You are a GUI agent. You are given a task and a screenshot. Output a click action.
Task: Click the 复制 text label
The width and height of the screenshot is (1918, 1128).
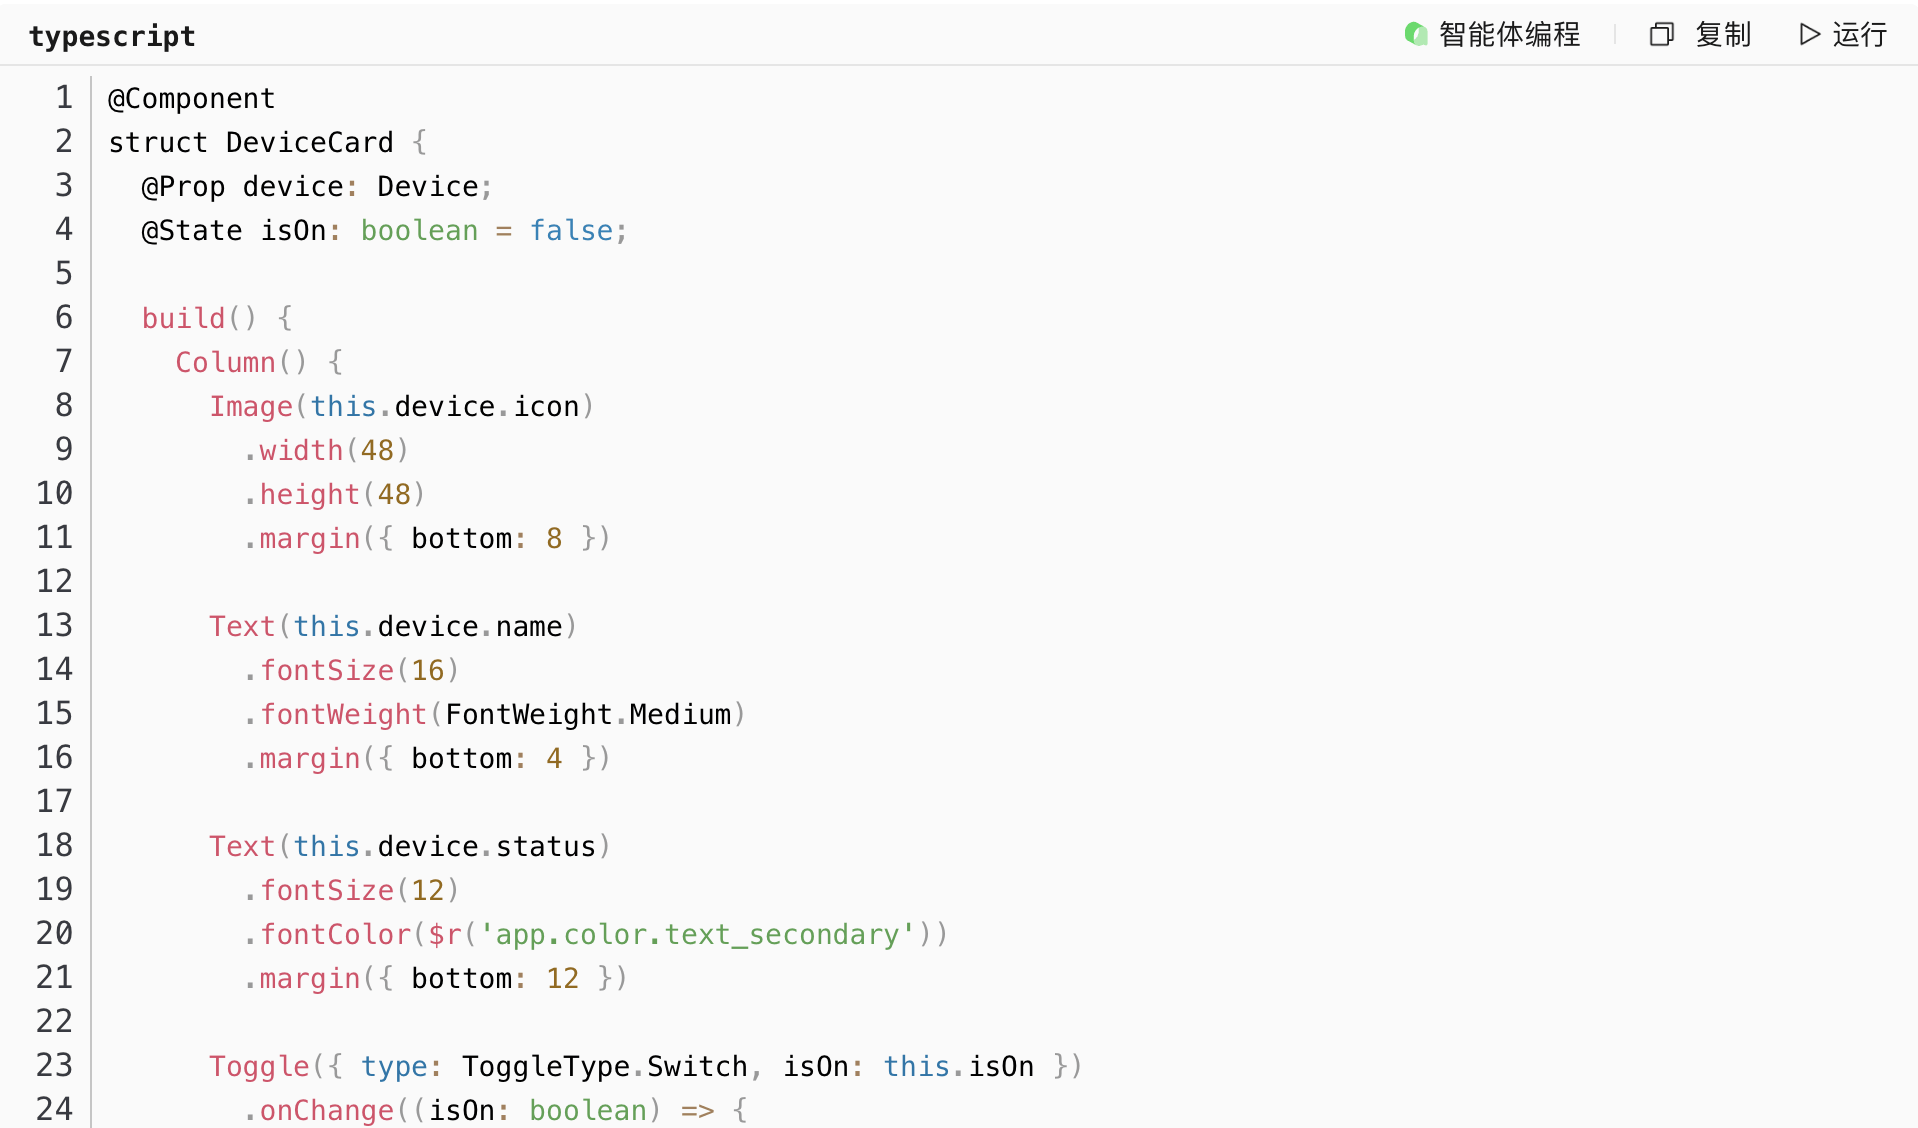click(1723, 35)
